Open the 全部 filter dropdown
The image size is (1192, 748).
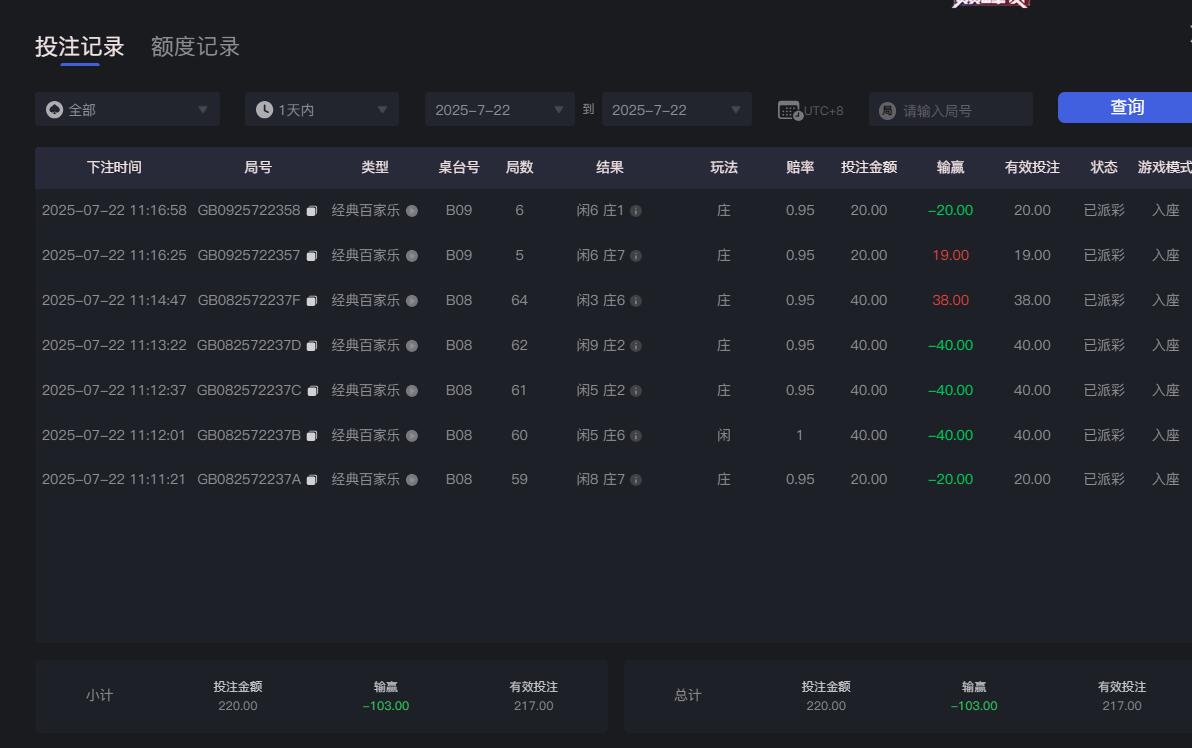pos(127,110)
